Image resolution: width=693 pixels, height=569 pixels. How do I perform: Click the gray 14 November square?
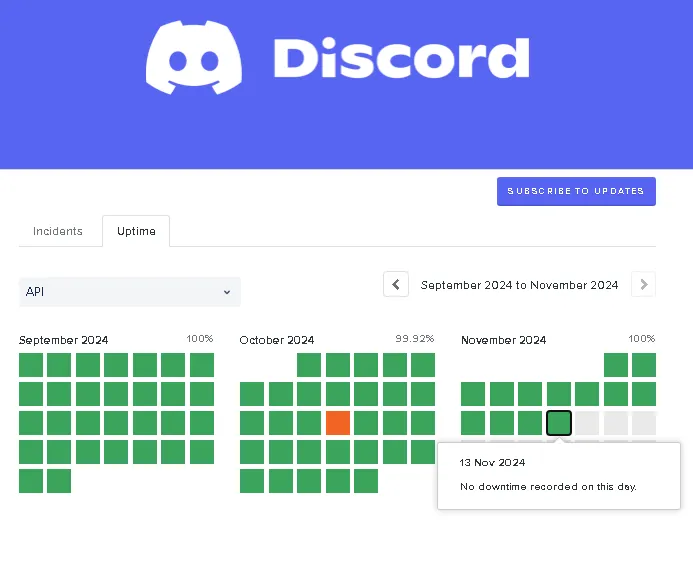pyautogui.click(x=587, y=423)
